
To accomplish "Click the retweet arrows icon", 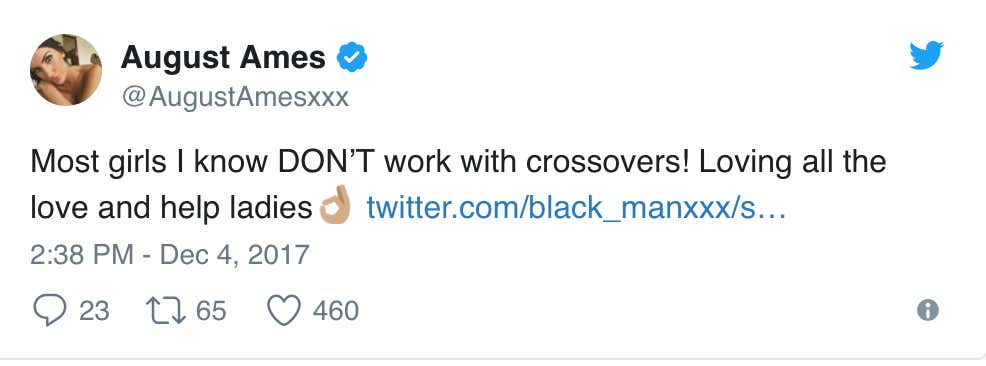I will pyautogui.click(x=166, y=311).
